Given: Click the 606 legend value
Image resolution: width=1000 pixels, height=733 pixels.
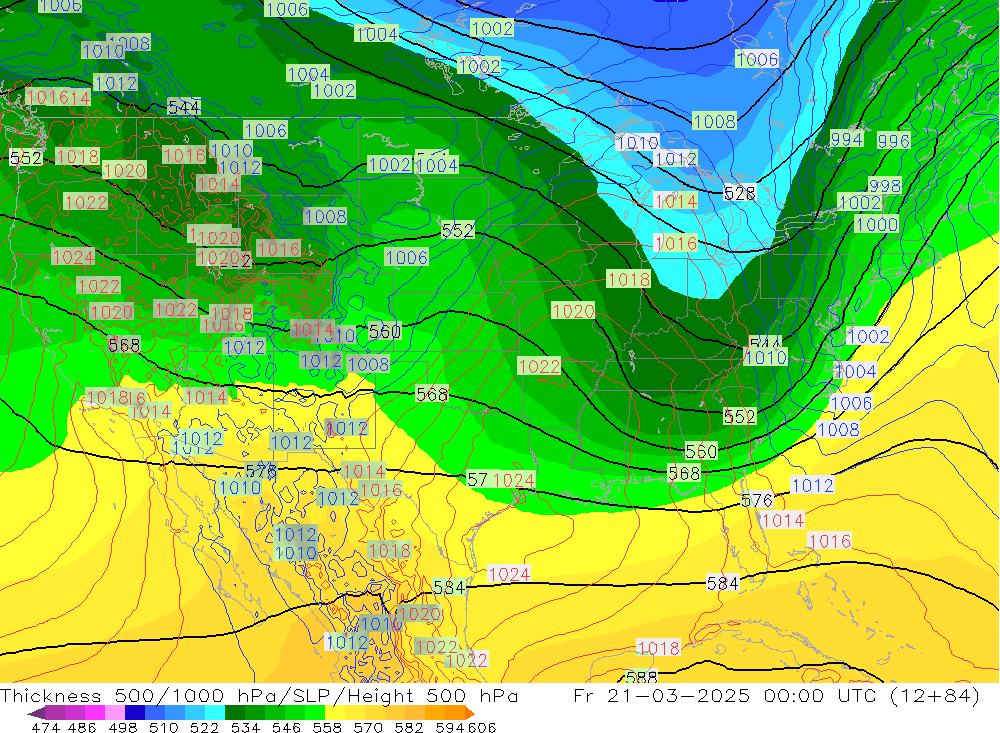Looking at the screenshot, I should click(x=480, y=727).
